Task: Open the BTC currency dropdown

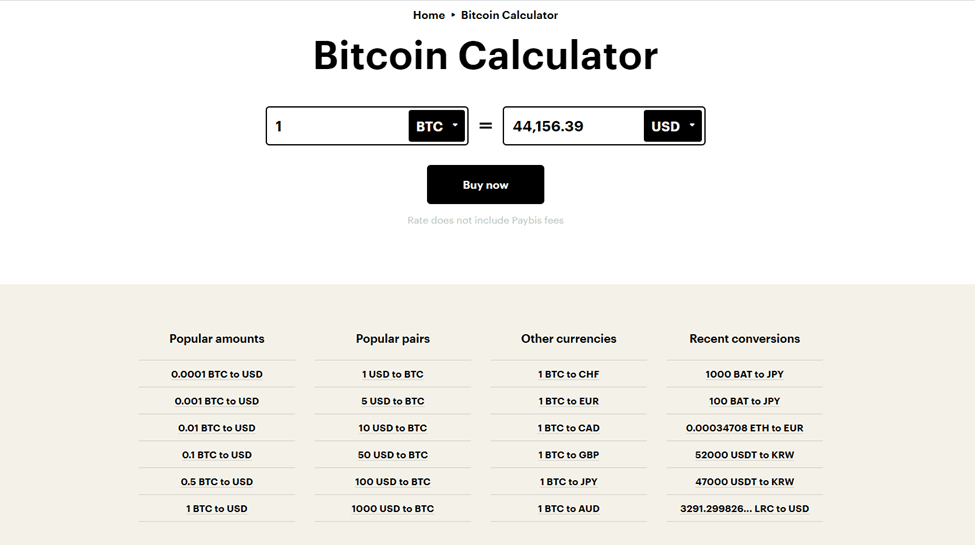Action: pyautogui.click(x=437, y=126)
